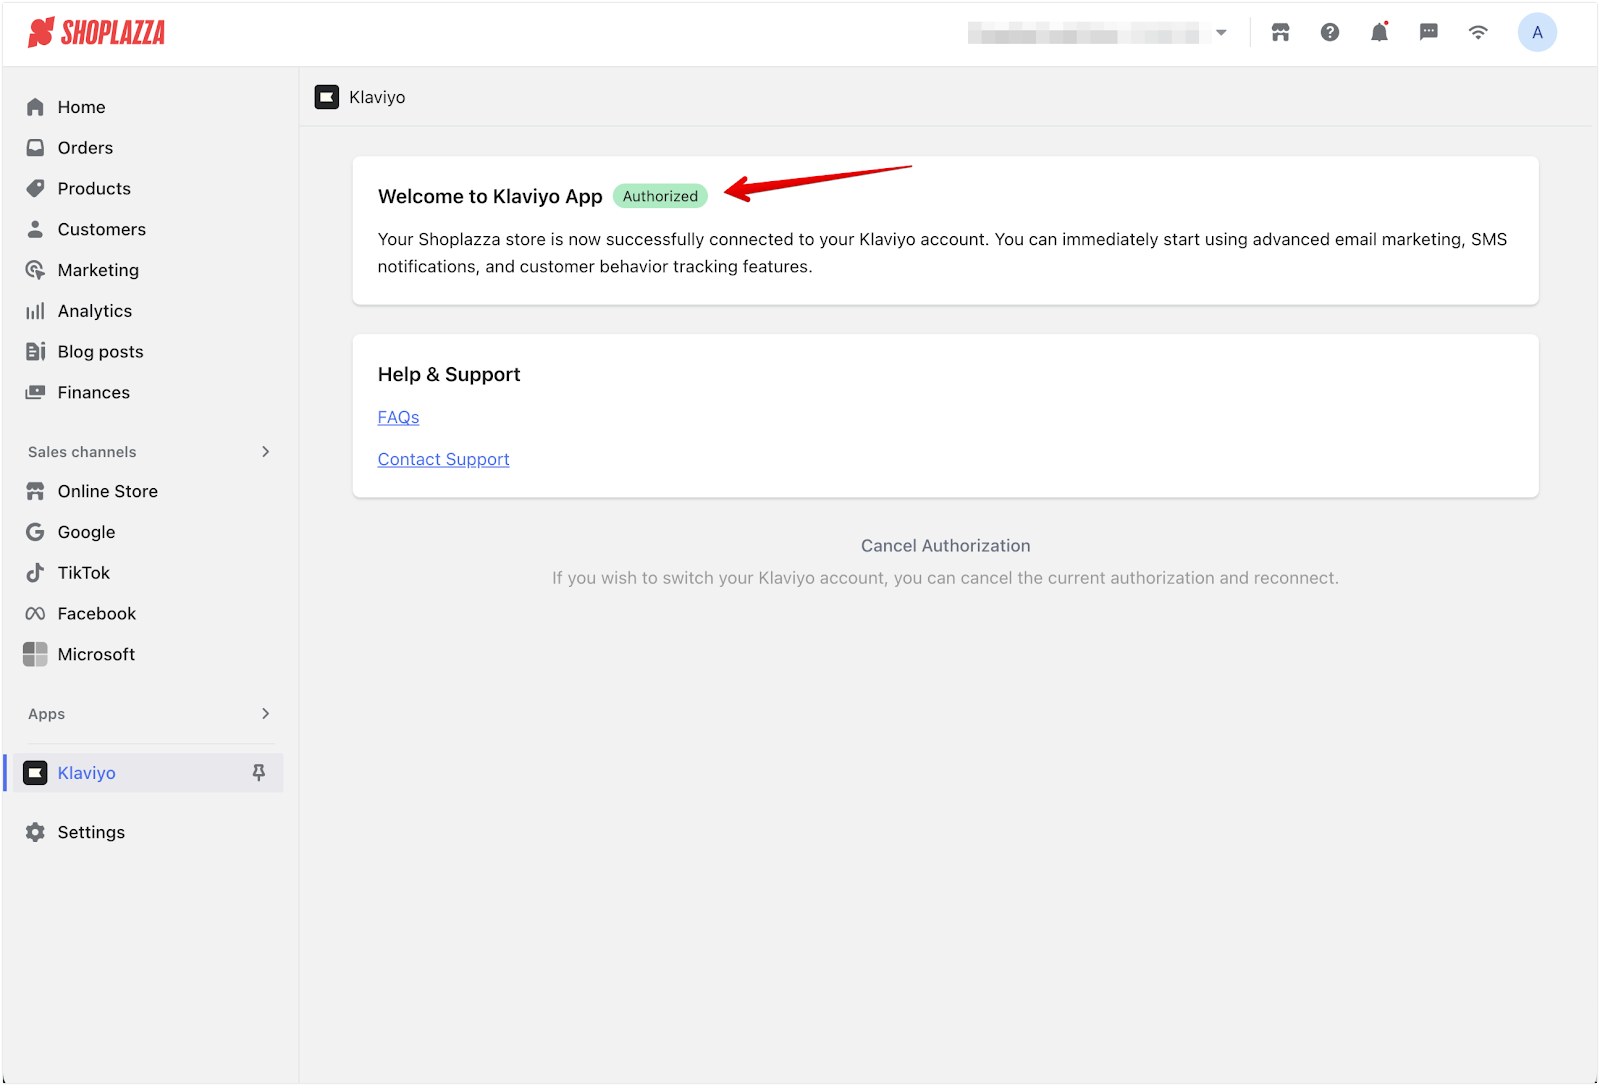1600x1086 pixels.
Task: Click the Orders inbox icon
Action: point(35,148)
